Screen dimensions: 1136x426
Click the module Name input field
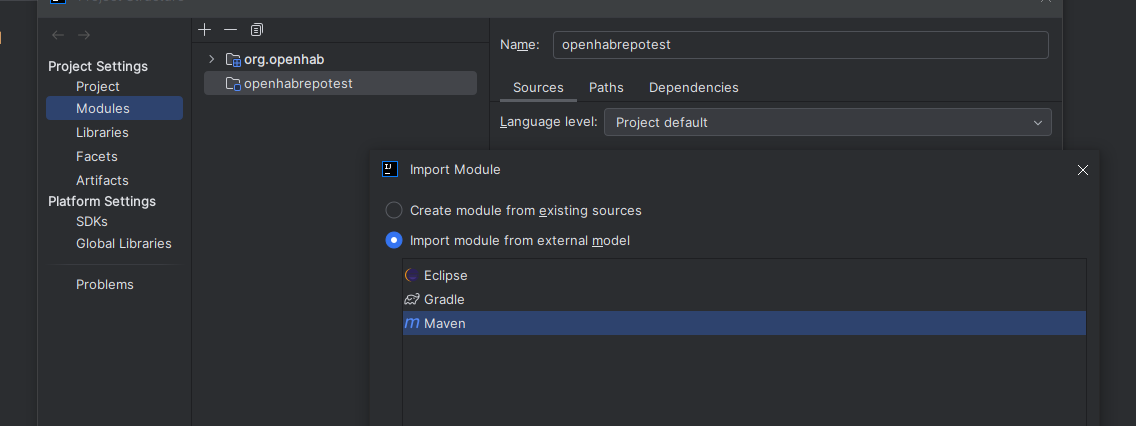pos(799,45)
